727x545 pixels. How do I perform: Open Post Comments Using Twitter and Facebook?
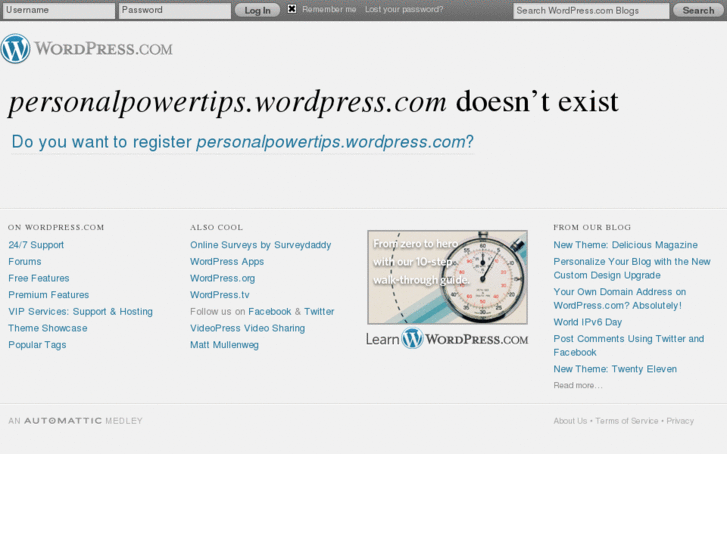click(x=629, y=346)
